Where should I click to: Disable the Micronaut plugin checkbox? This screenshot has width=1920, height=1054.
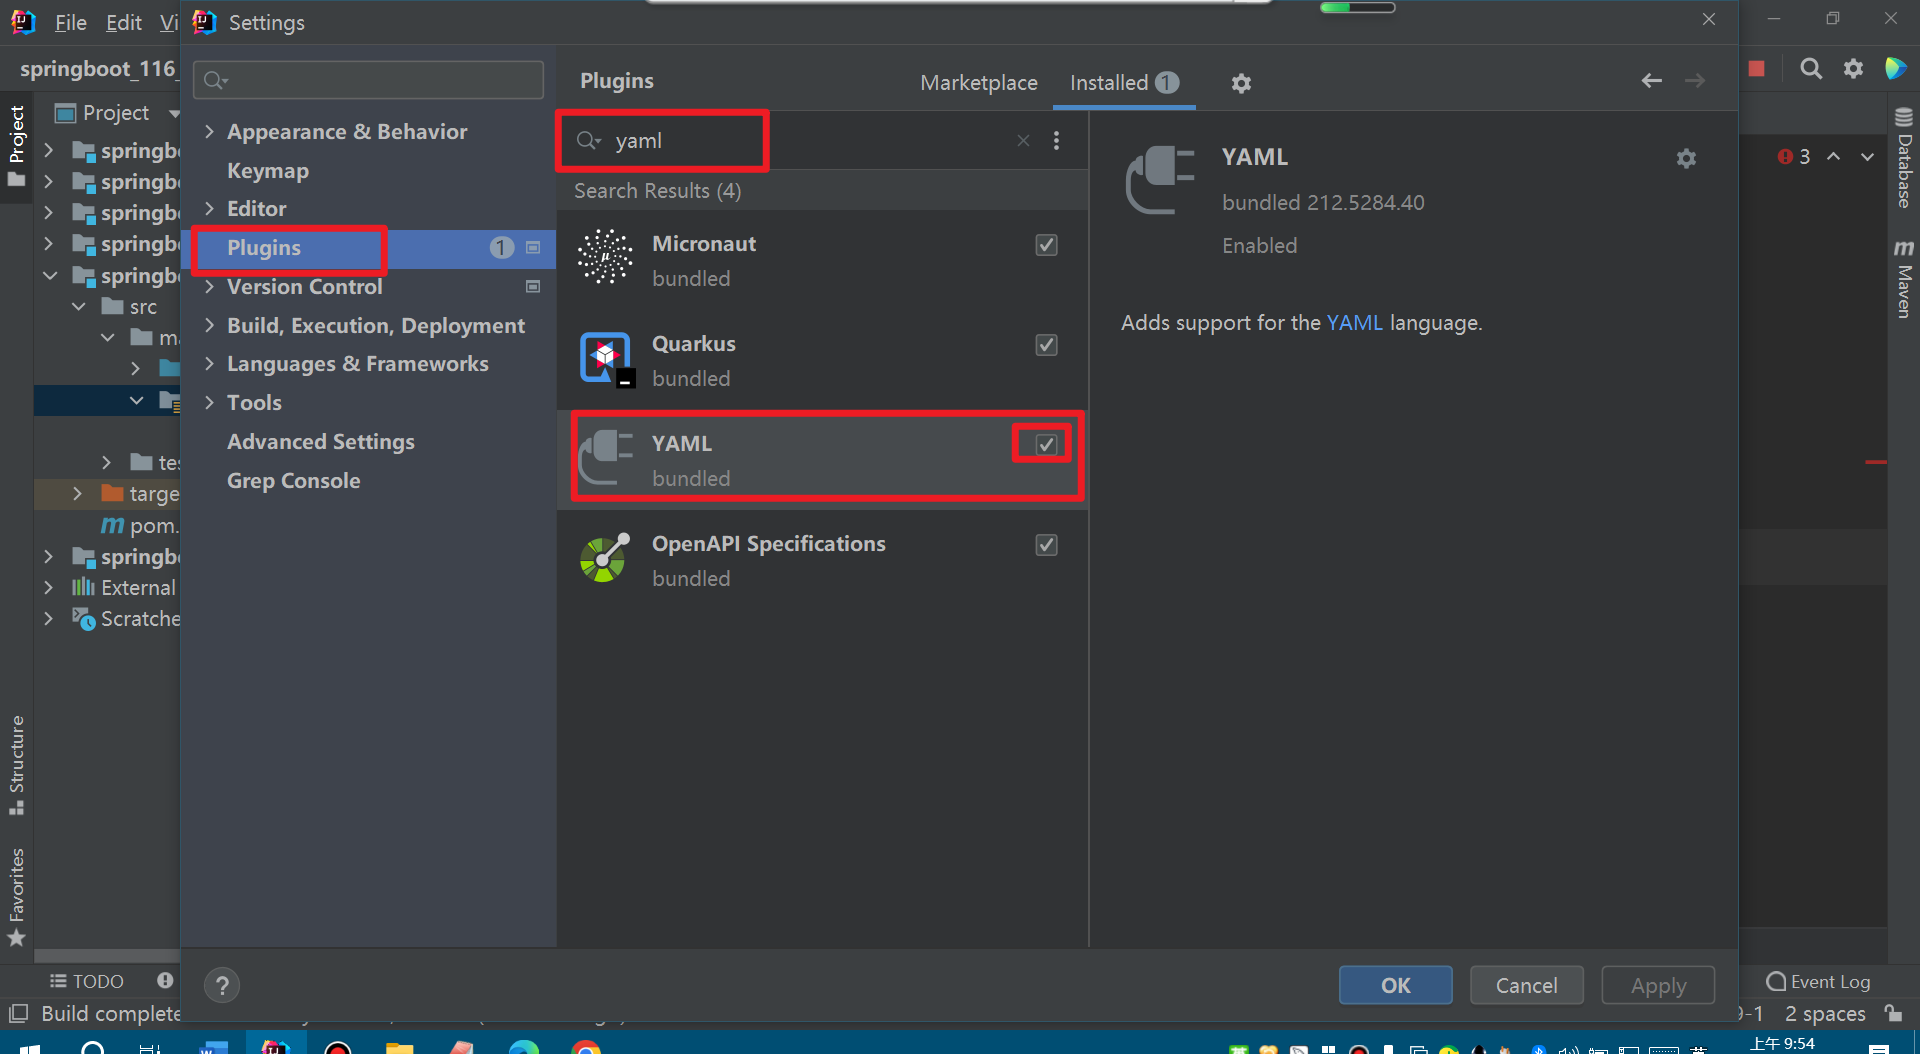[x=1046, y=245]
